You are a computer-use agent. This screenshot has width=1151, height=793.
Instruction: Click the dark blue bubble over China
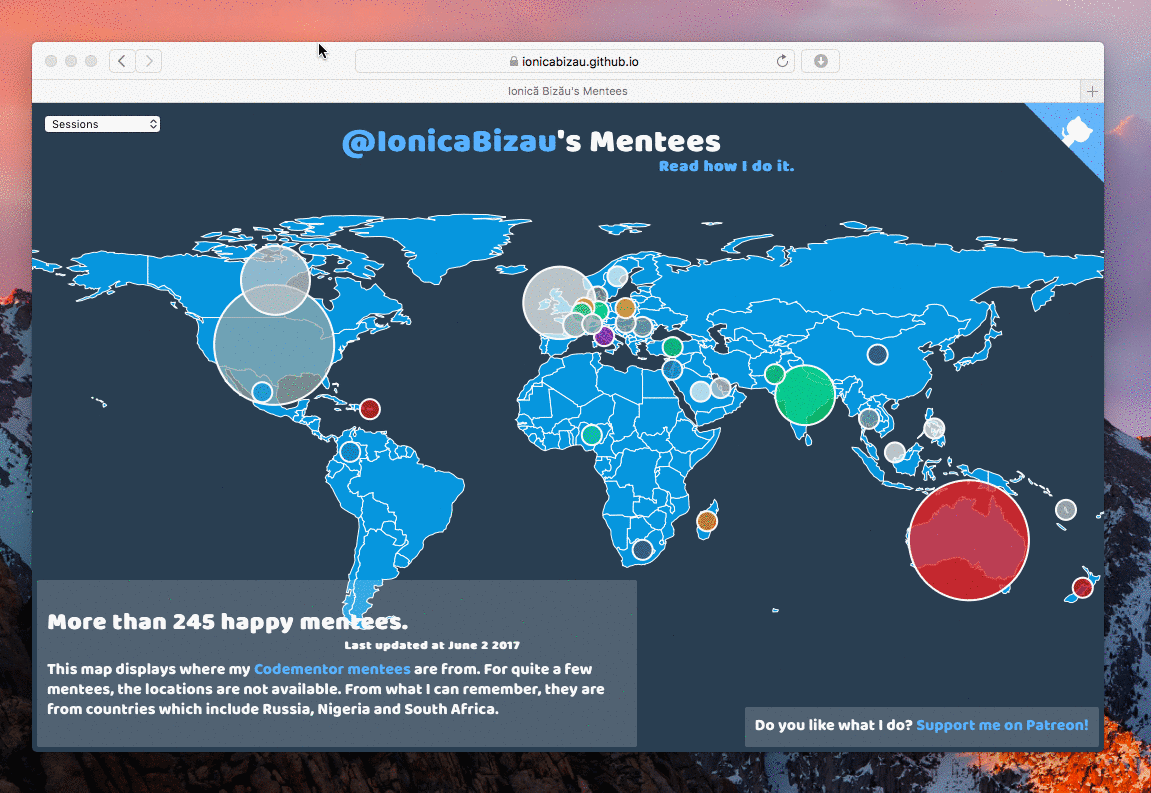[877, 355]
